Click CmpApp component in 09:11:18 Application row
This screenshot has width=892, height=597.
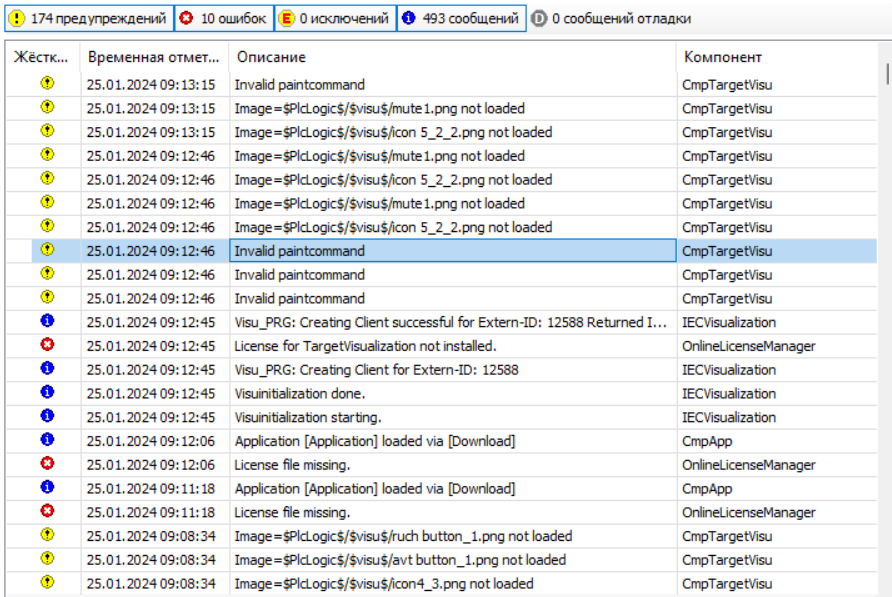(x=707, y=489)
